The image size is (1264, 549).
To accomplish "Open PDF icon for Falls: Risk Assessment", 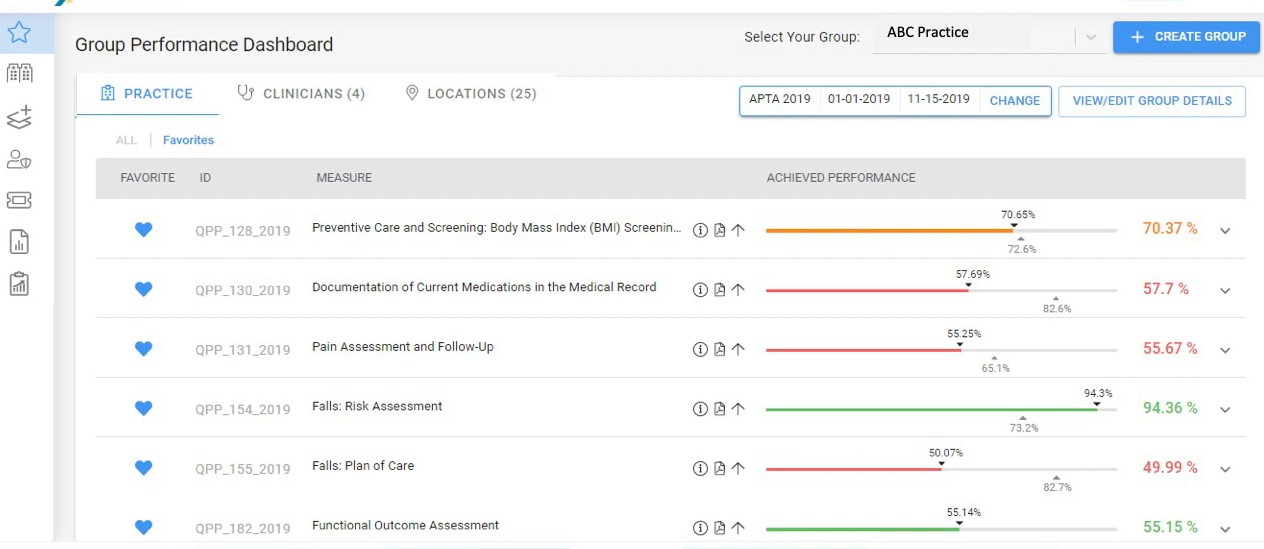I will [x=719, y=409].
